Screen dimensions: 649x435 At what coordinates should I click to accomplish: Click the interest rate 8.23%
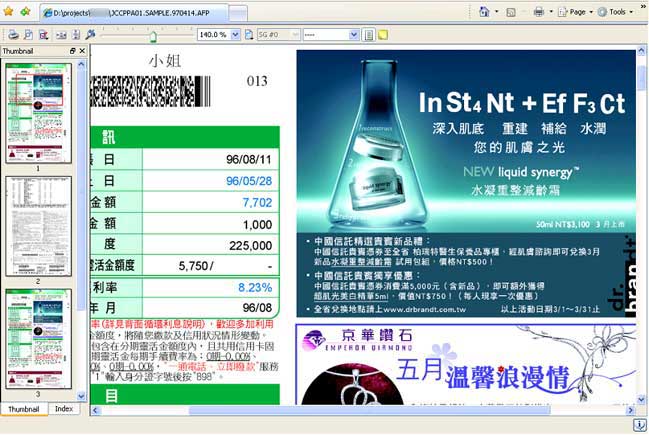255,287
